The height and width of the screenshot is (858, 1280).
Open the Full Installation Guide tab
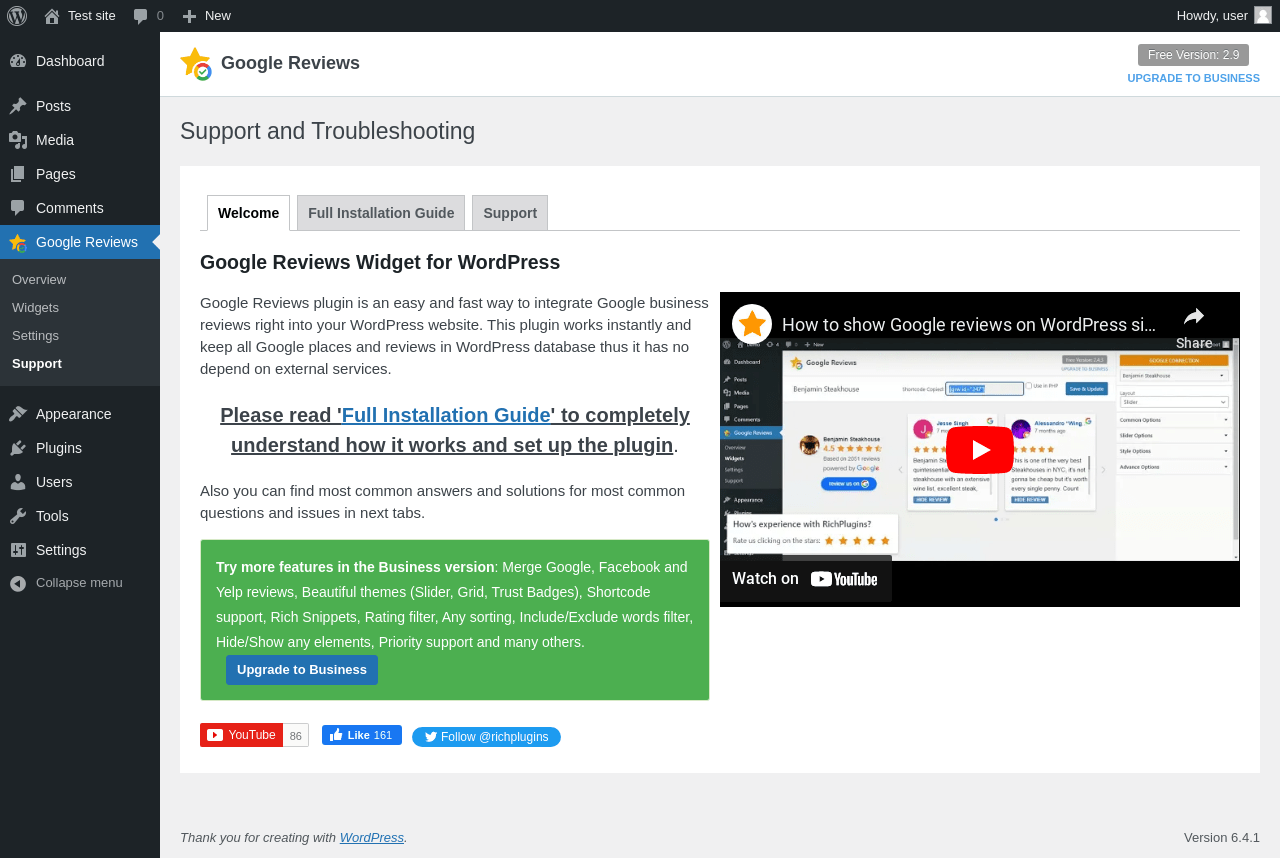[x=381, y=213]
